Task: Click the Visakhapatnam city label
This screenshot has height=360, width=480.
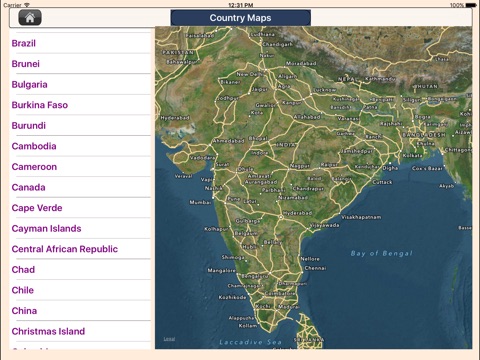Action: click(x=361, y=217)
